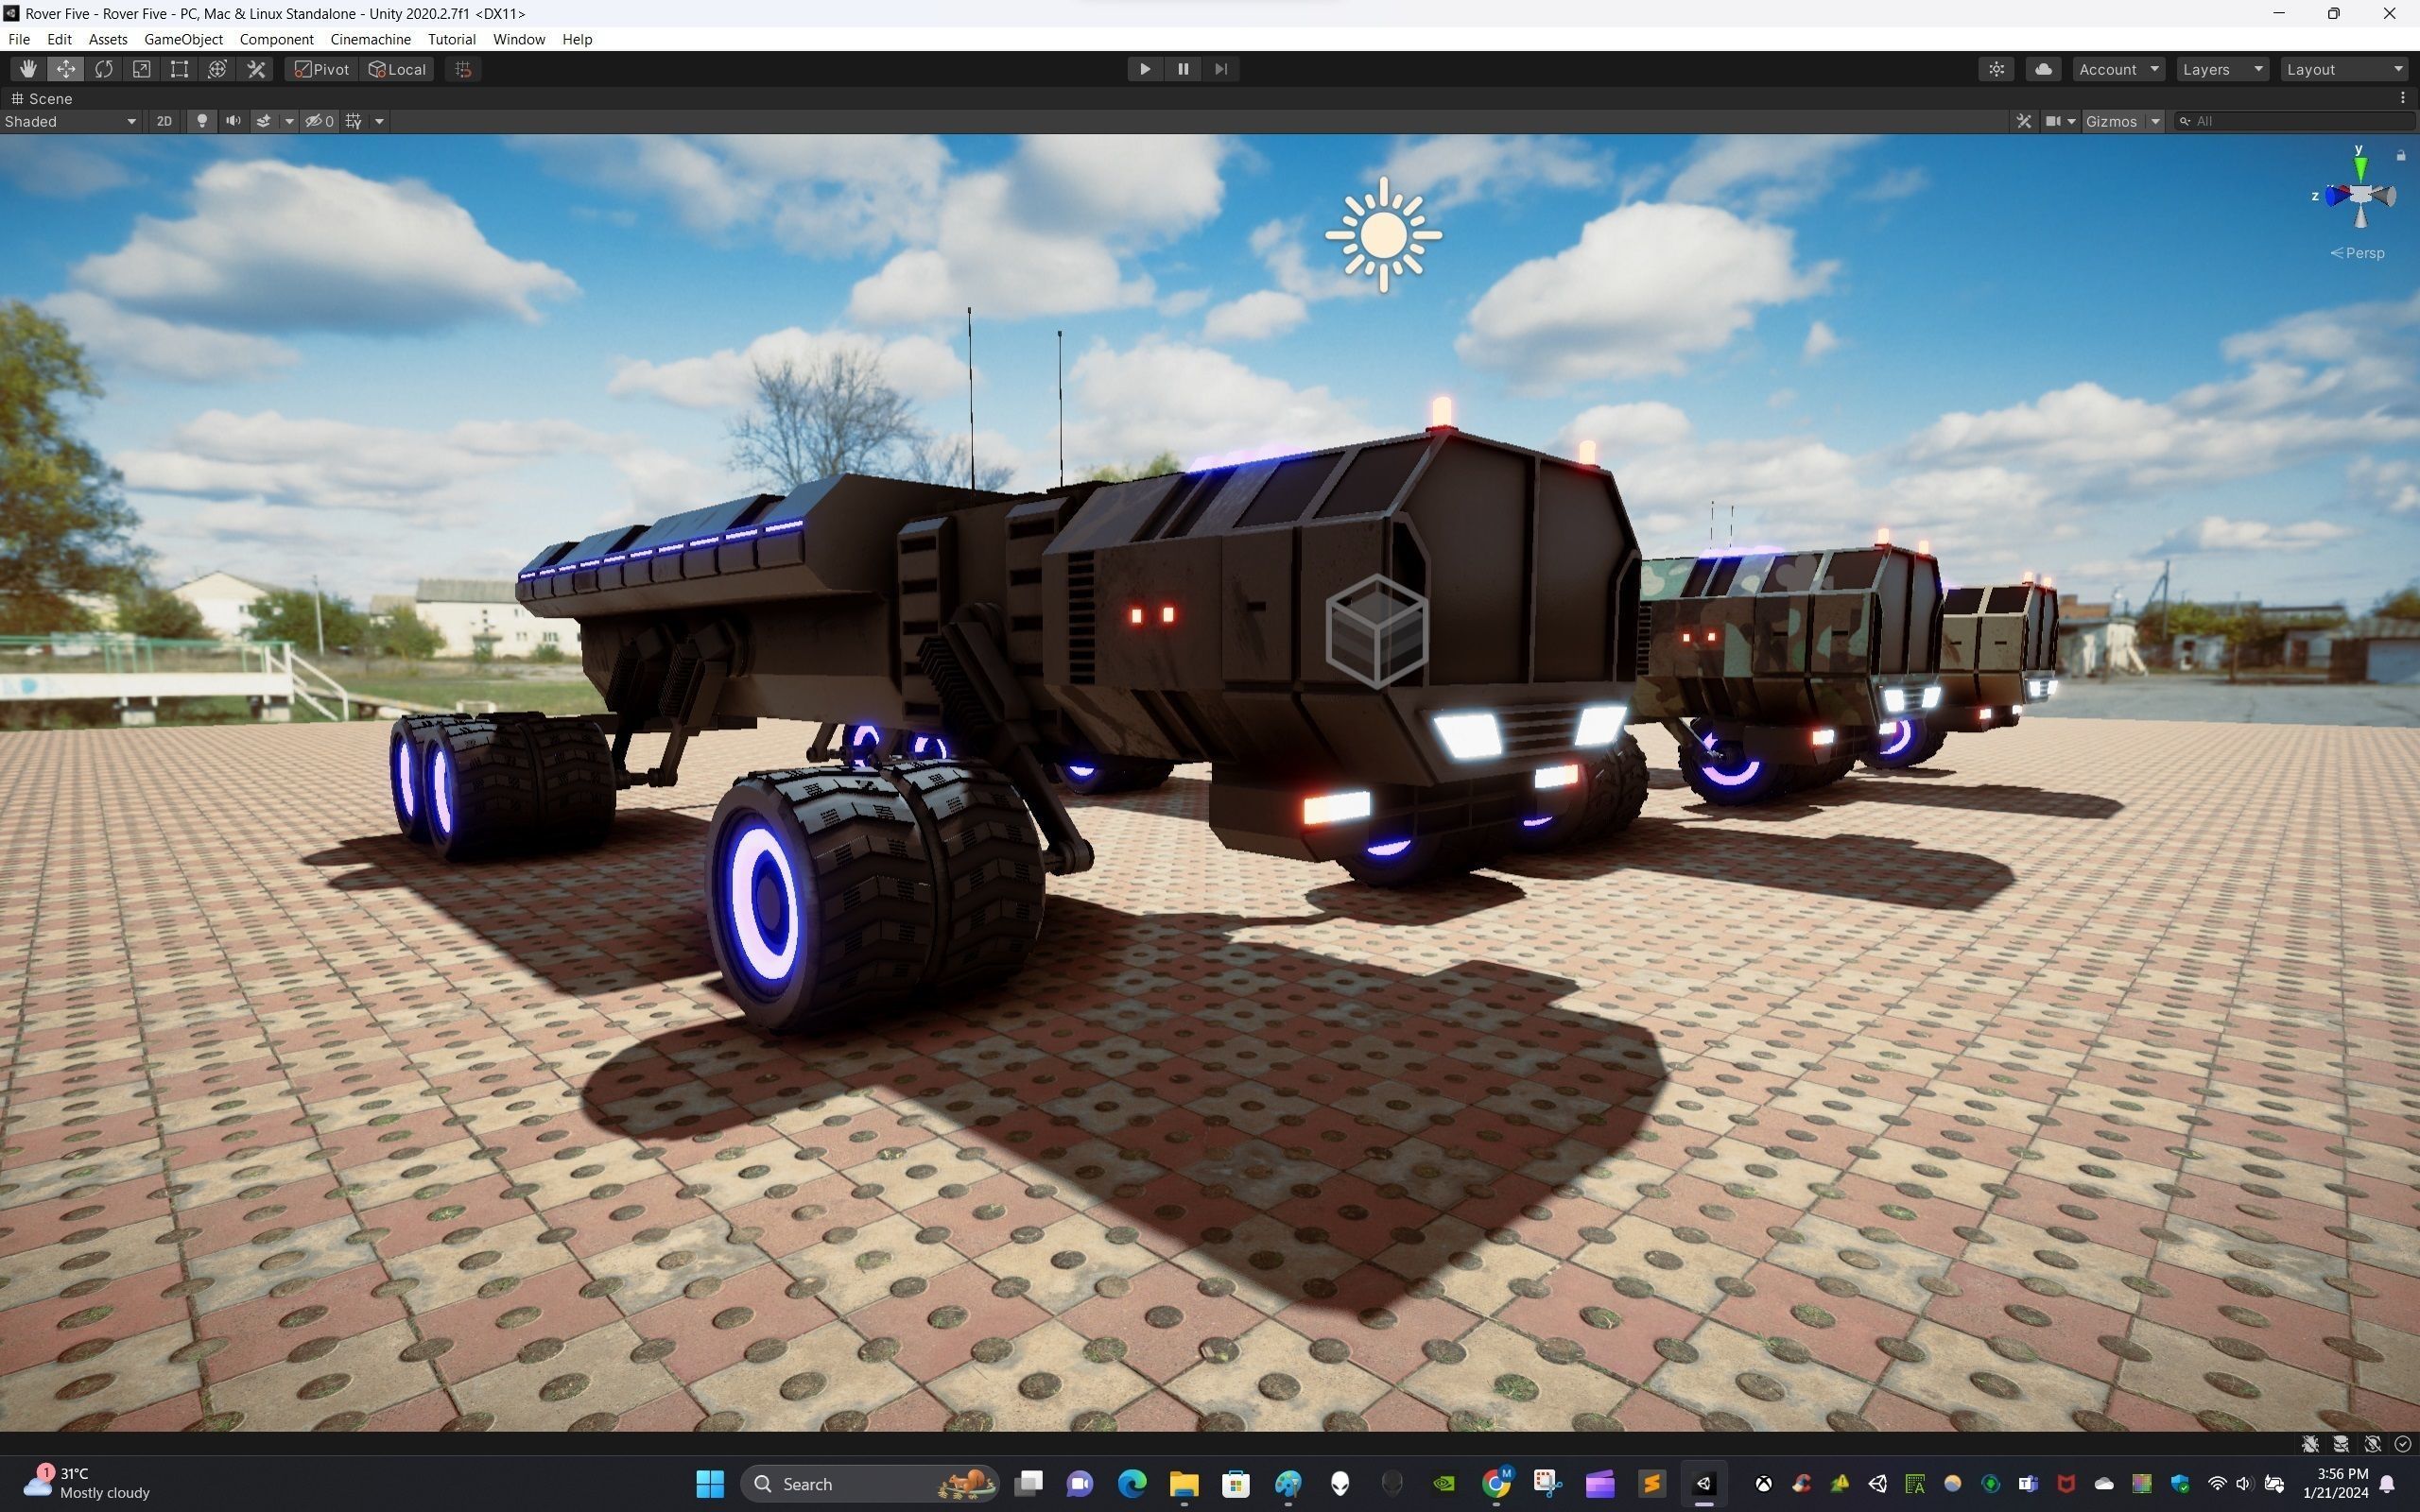Screen dimensions: 2420x1512
Task: Open custom editor tools in main toolbar
Action: pyautogui.click(x=256, y=69)
